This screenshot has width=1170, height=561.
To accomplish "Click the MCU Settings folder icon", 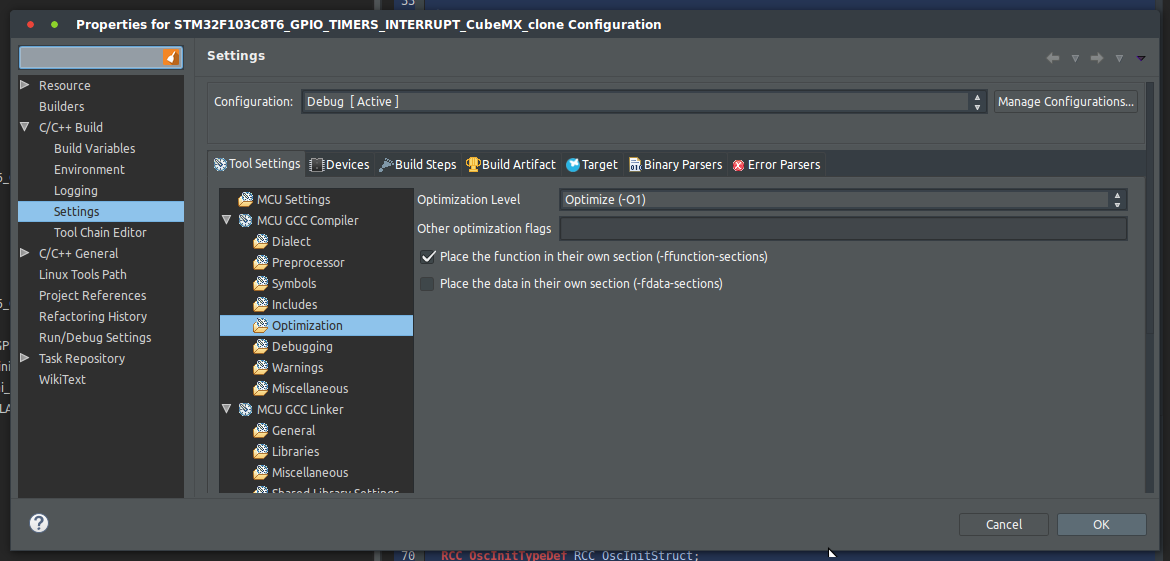I will pos(245,200).
